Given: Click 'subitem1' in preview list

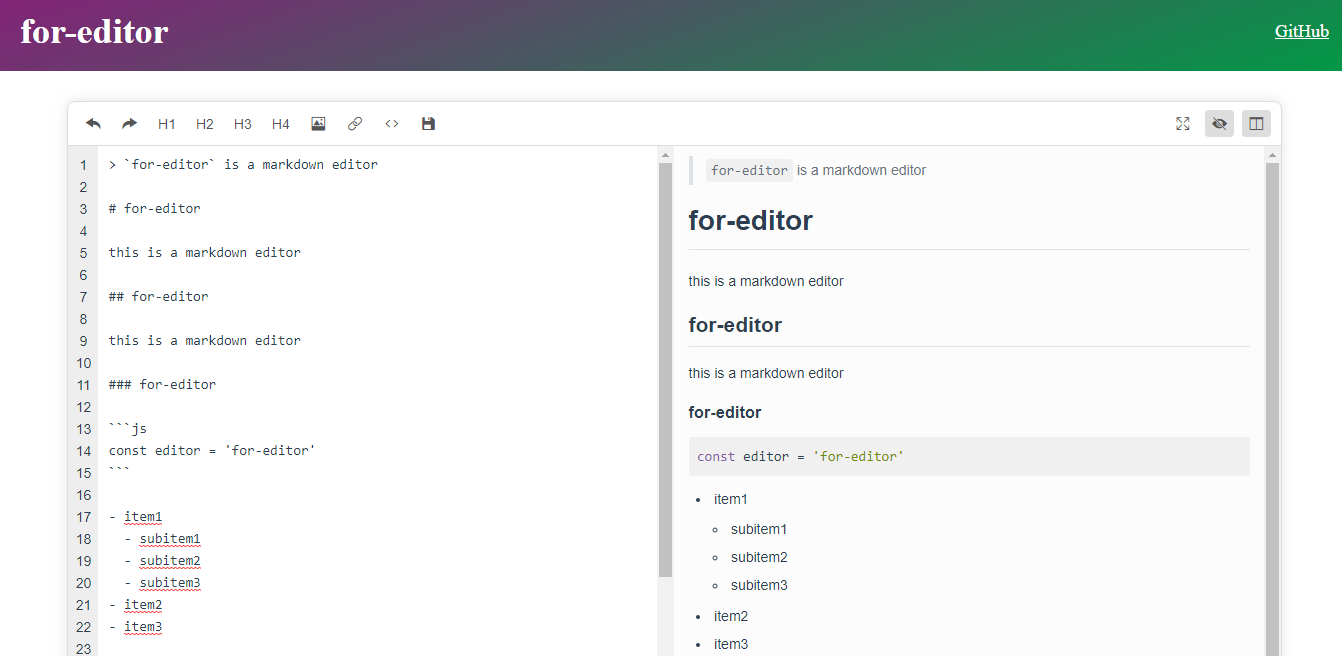Looking at the screenshot, I should 759,529.
